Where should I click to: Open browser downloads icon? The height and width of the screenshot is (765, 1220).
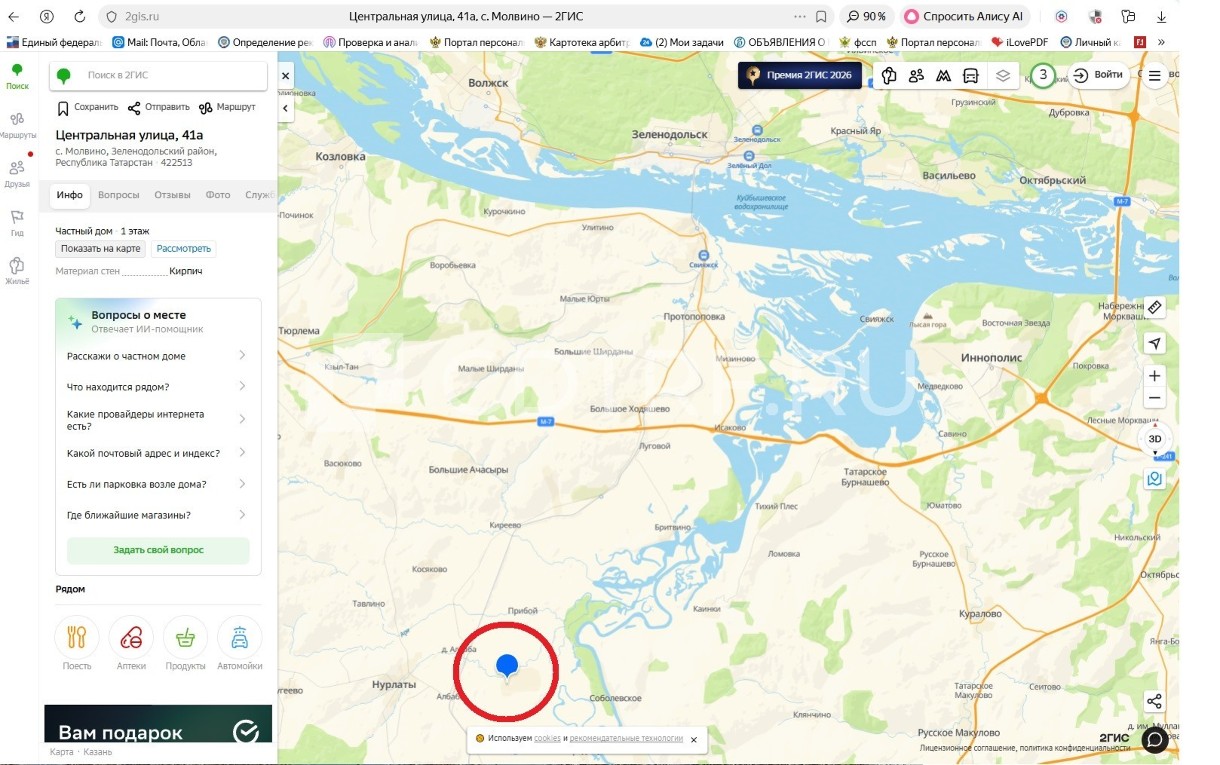(1162, 17)
